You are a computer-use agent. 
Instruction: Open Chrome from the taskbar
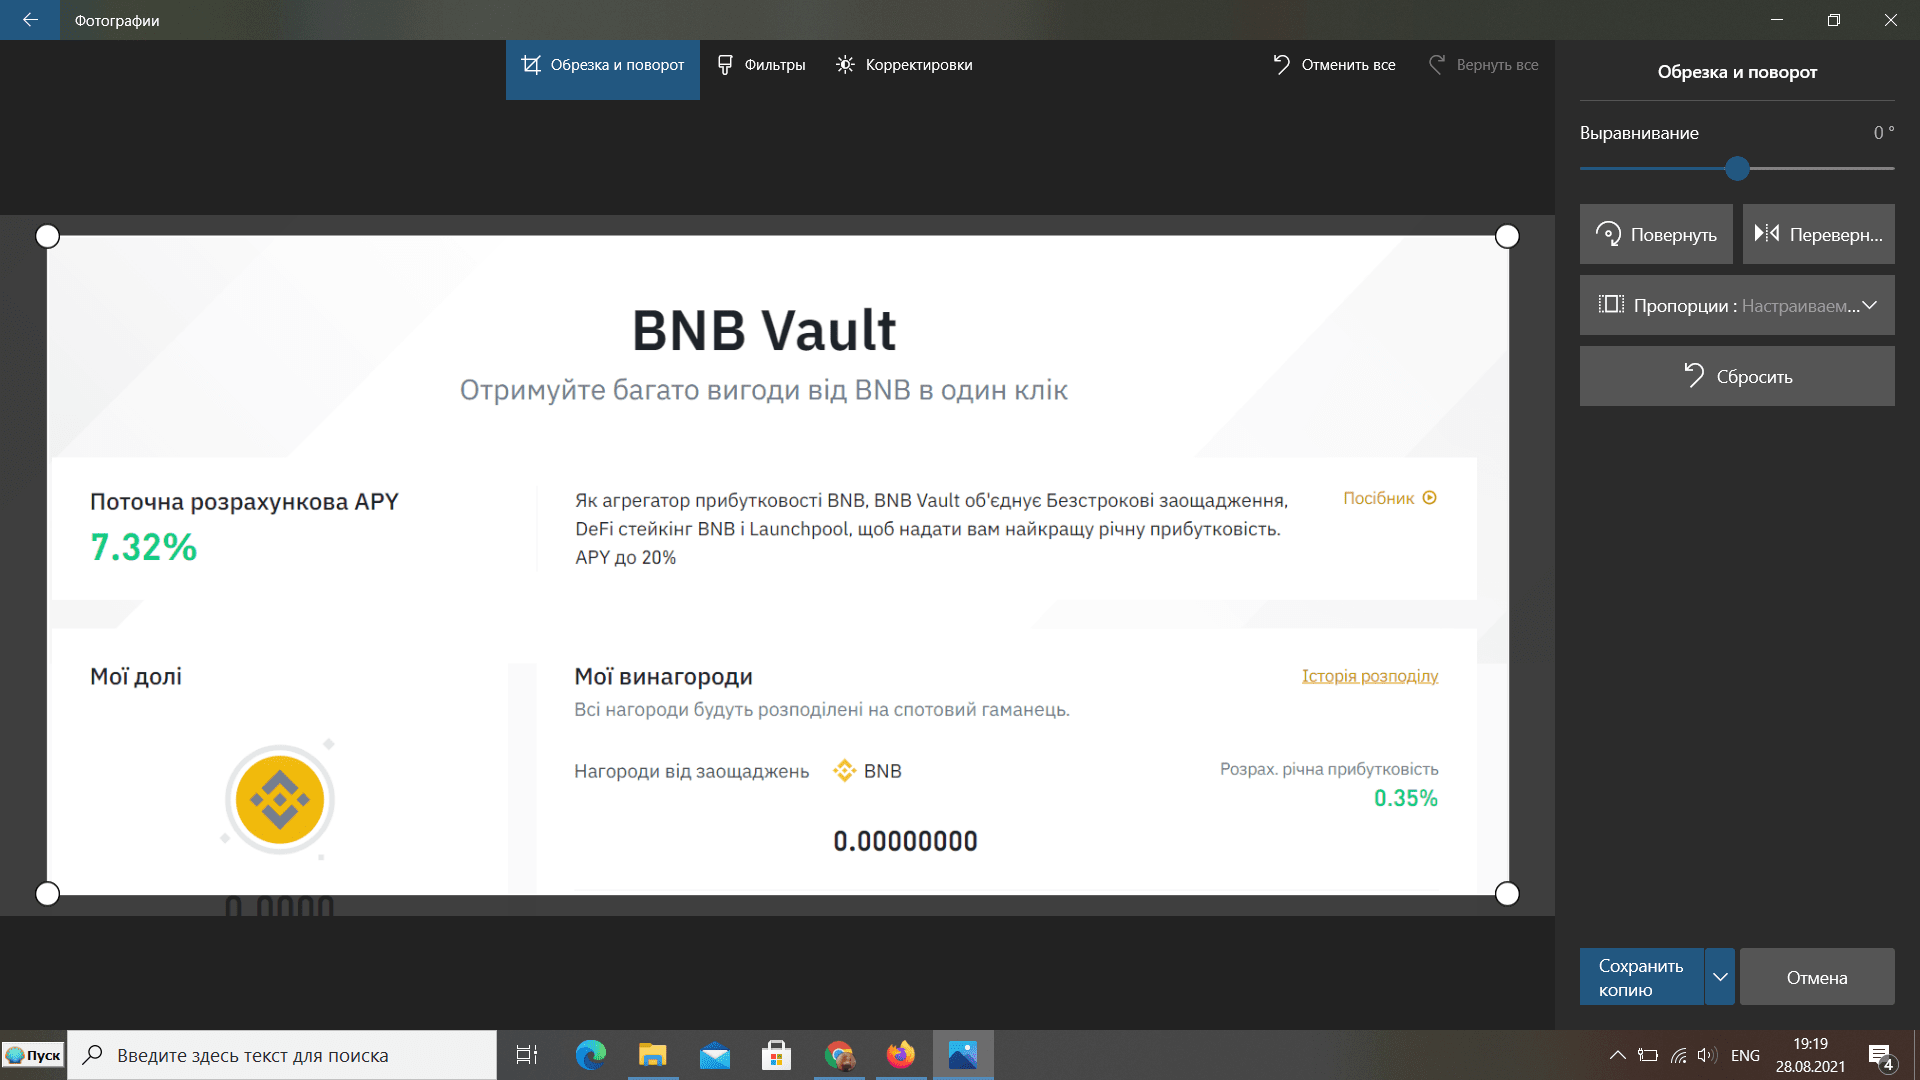(838, 1055)
